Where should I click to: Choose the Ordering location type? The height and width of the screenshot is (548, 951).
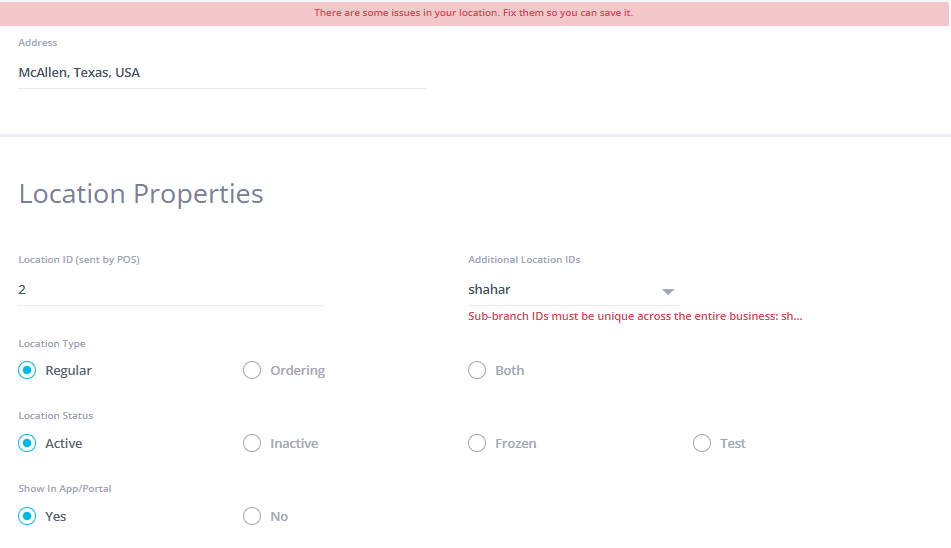(252, 370)
